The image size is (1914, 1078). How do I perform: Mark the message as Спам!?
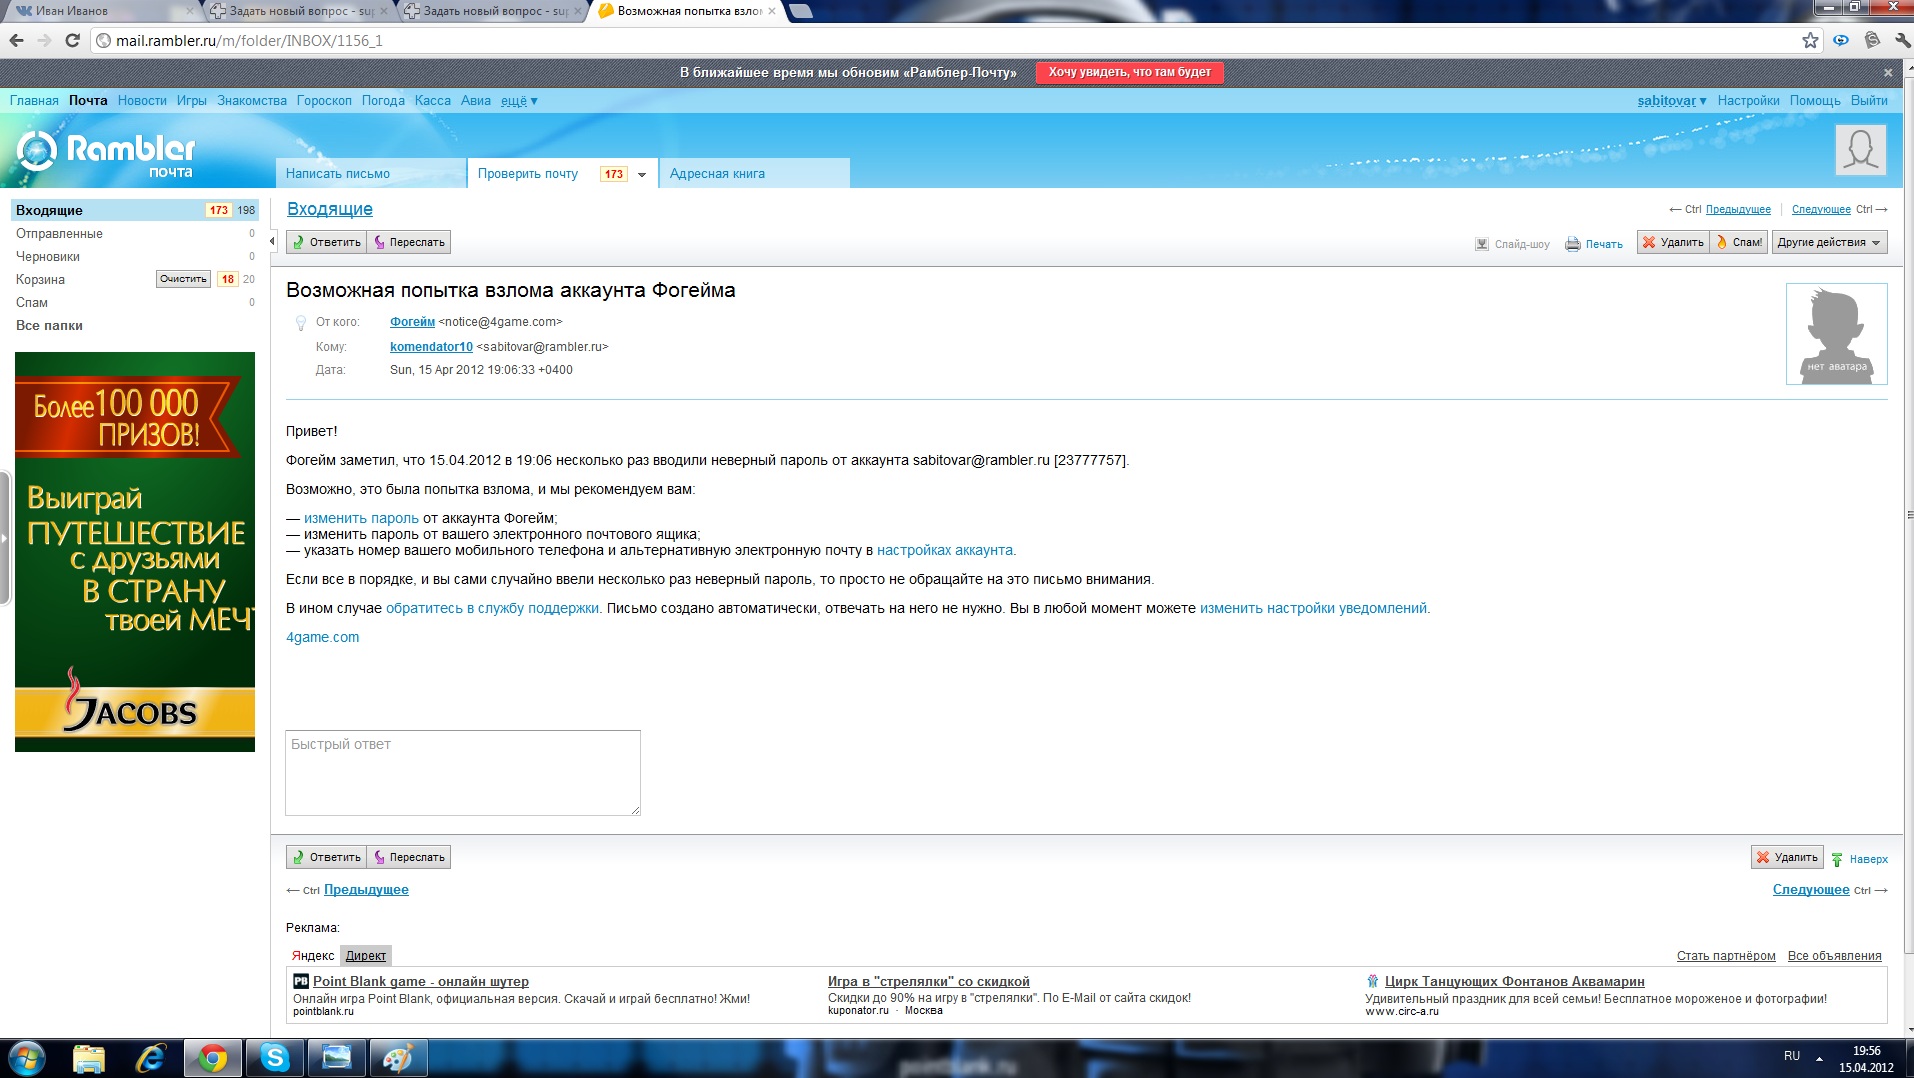tap(1739, 242)
